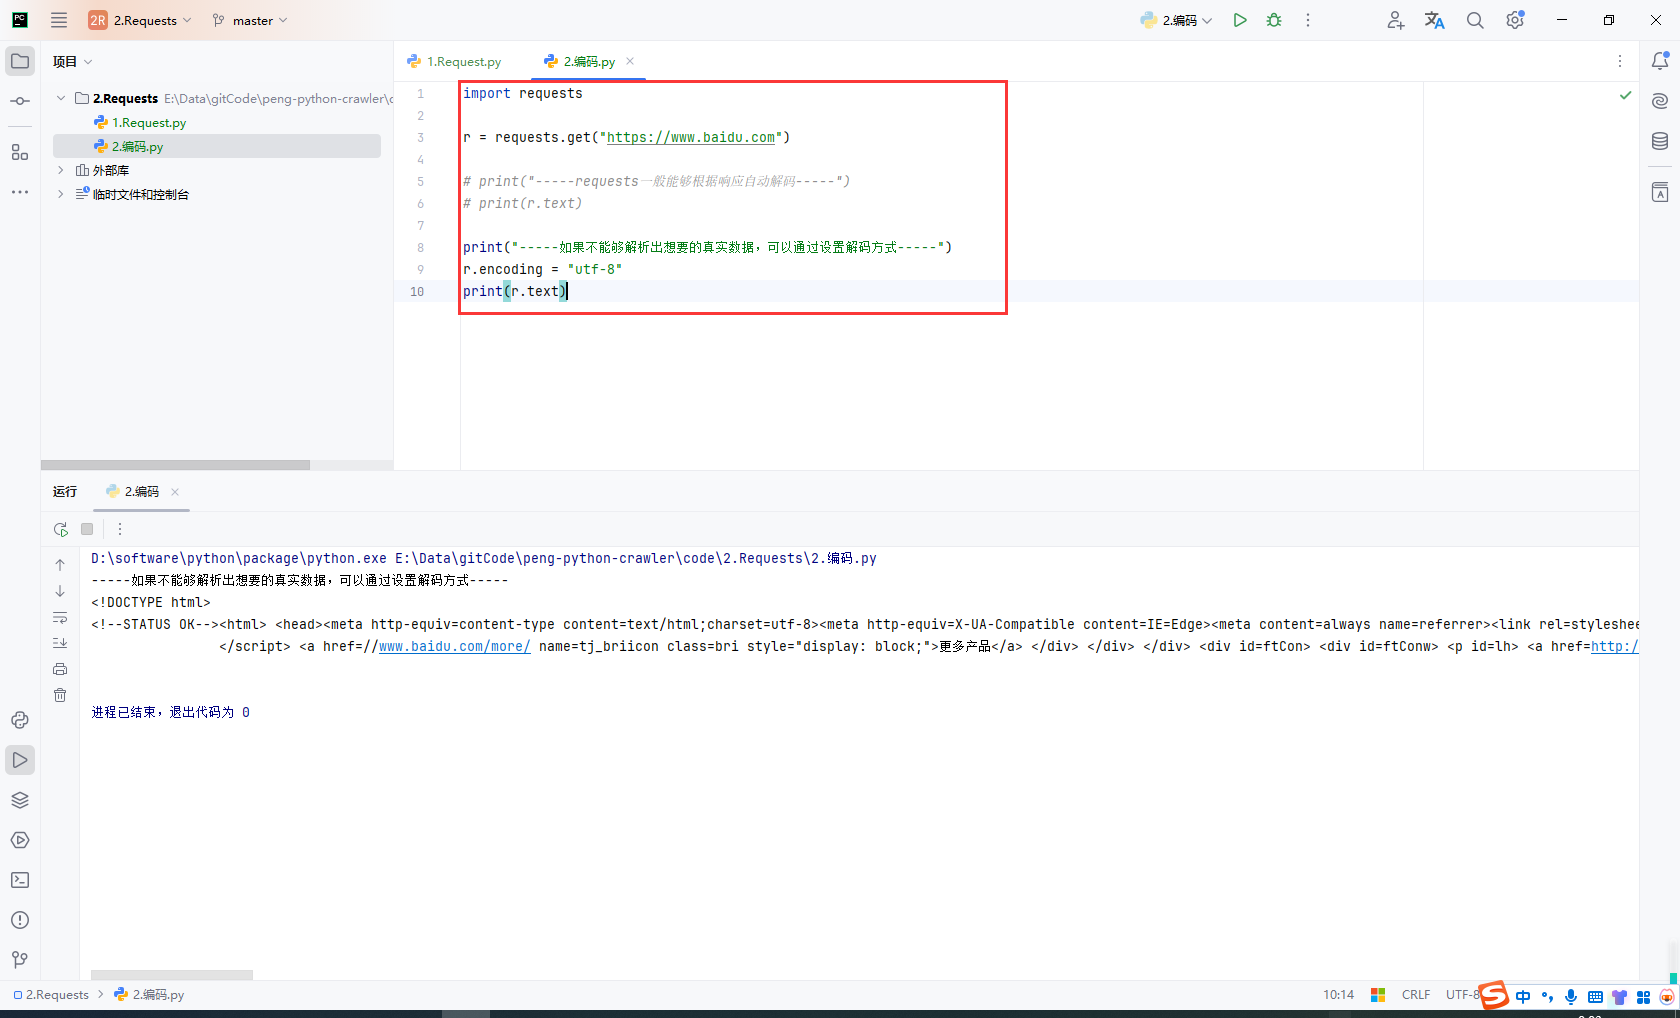
Task: Open the Sogou input method logo
Action: pyautogui.click(x=1494, y=995)
